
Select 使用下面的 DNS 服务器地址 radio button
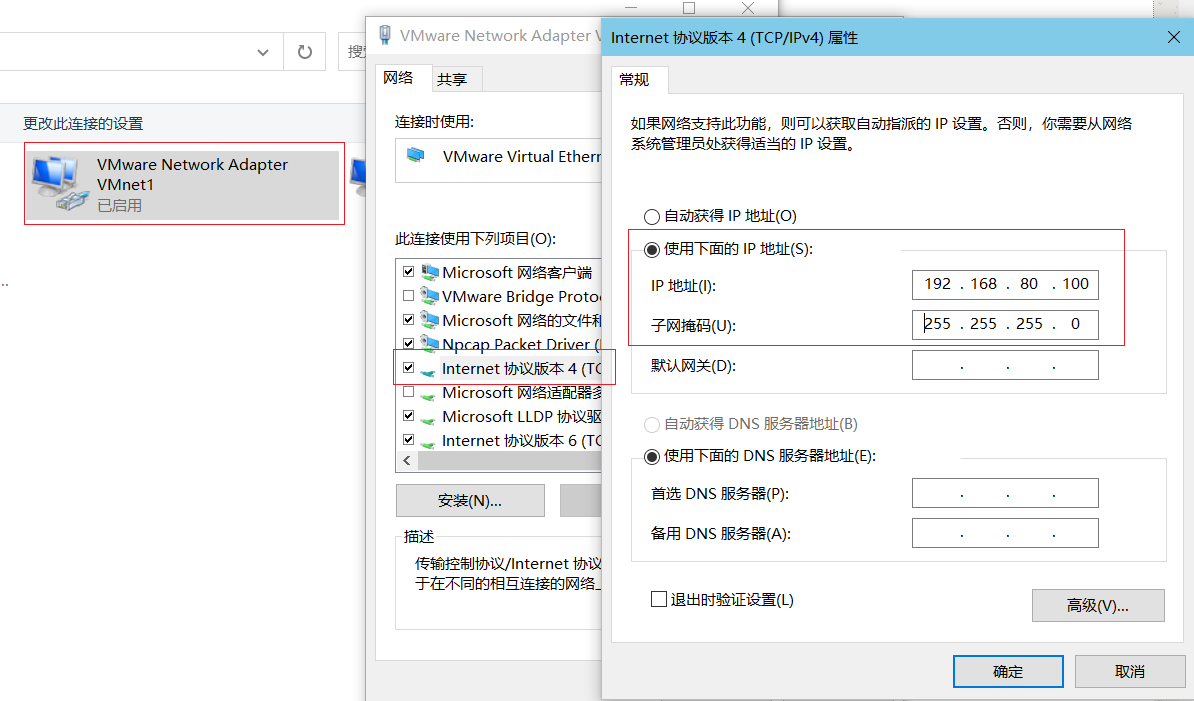pos(652,457)
